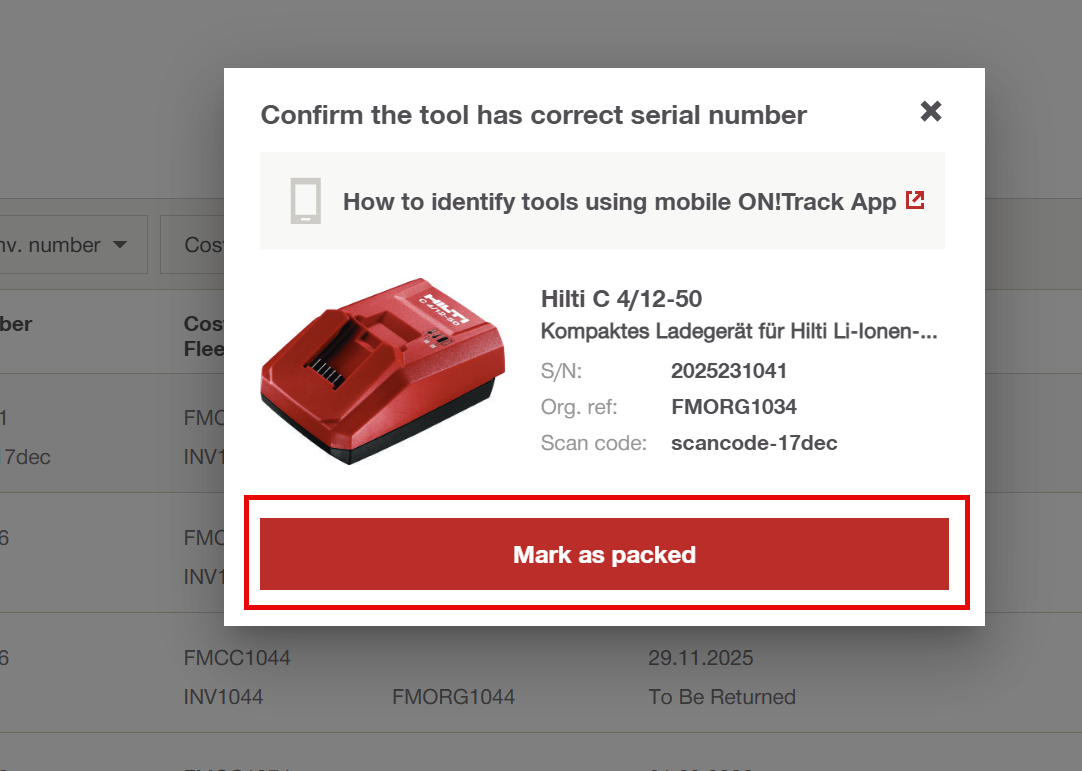The image size is (1082, 771).
Task: Open the ON!Track App identification guide link
Action: click(619, 202)
